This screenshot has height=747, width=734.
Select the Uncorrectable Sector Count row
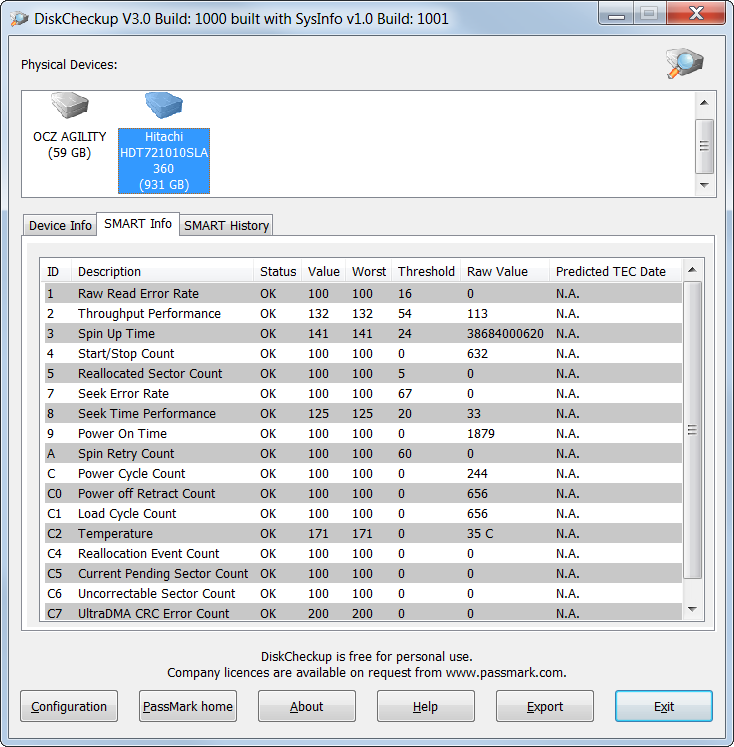(363, 594)
